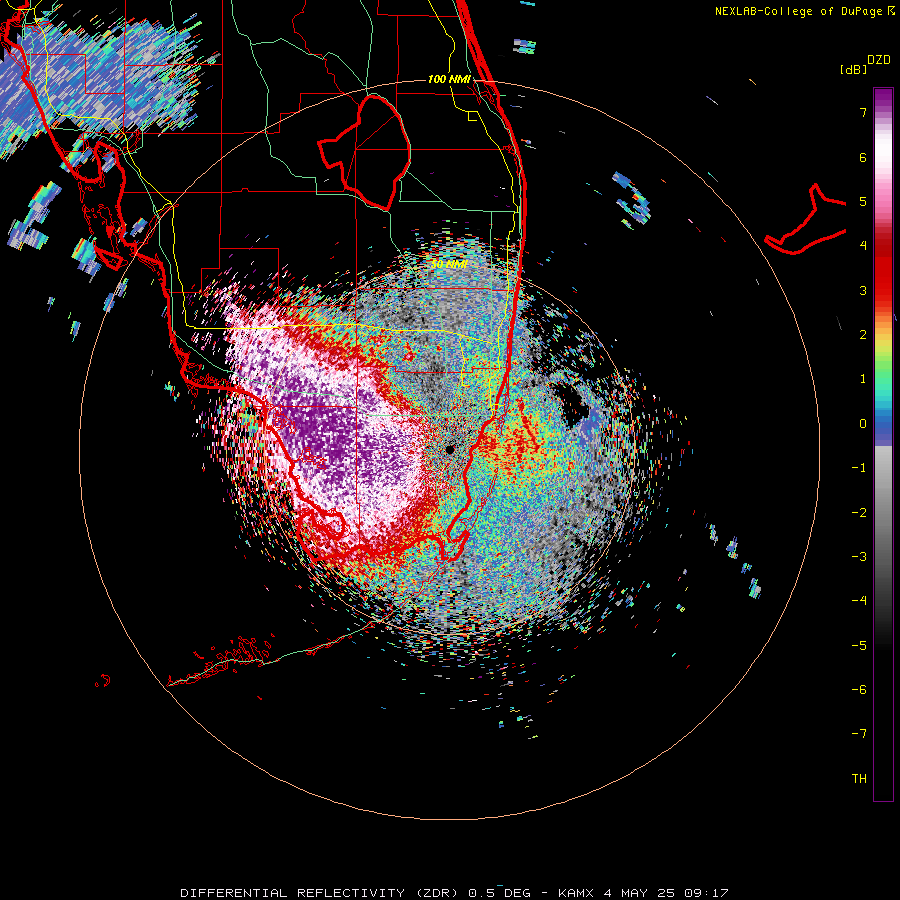Image resolution: width=900 pixels, height=900 pixels.
Task: Select the -4 label on the color scale
Action: (859, 601)
